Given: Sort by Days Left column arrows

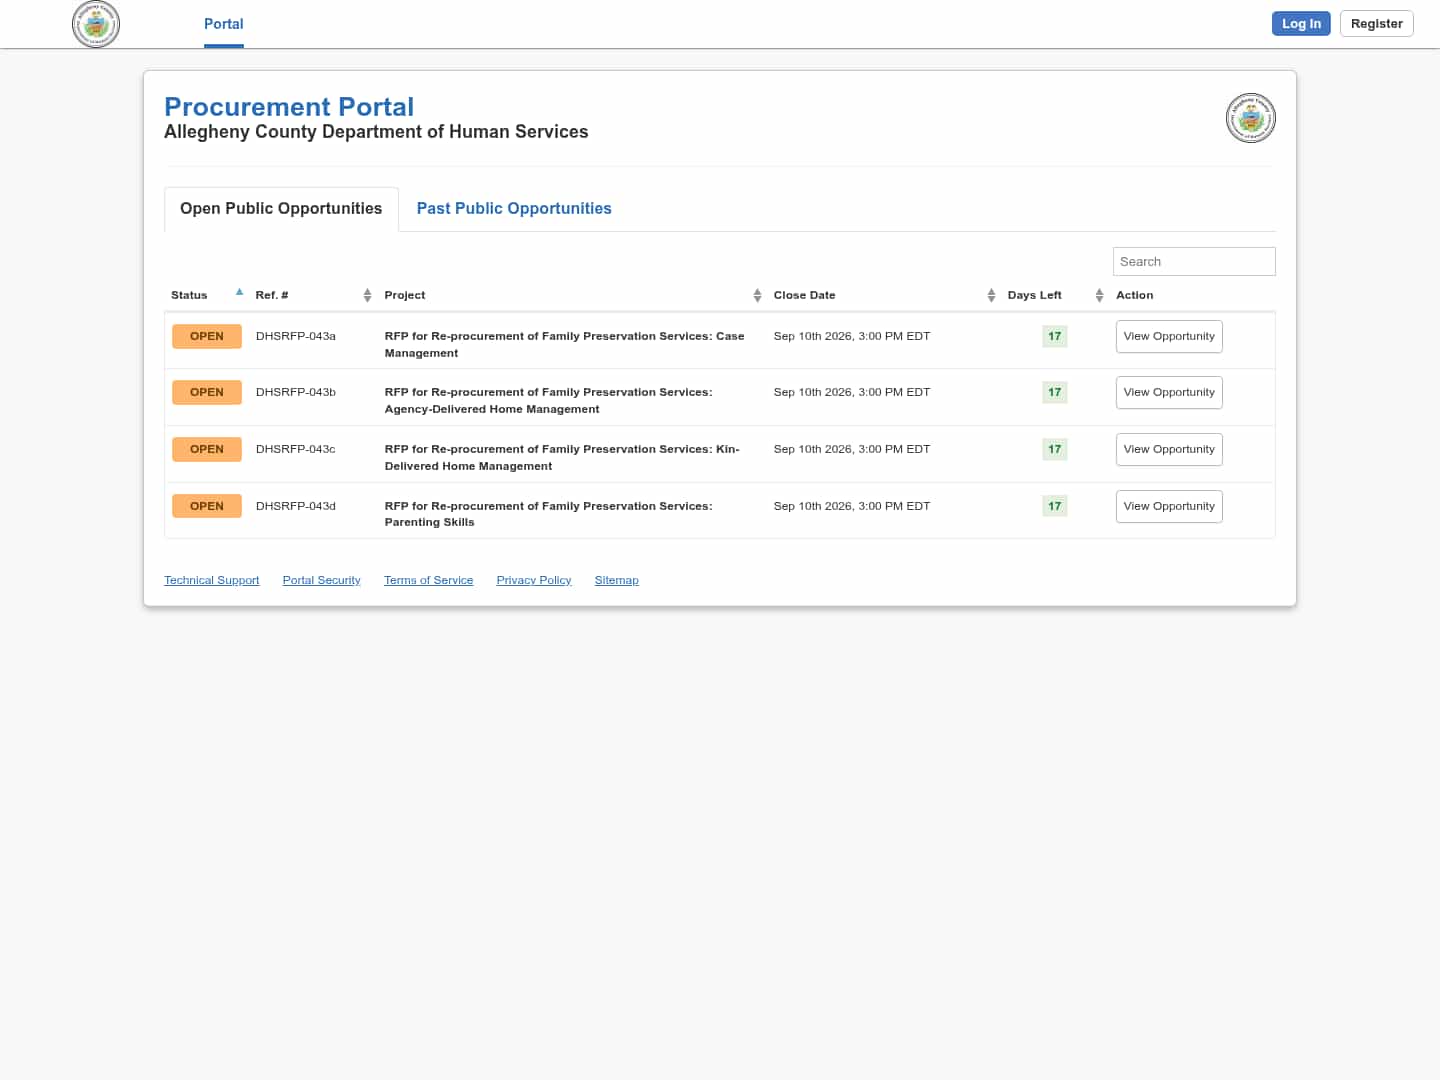Looking at the screenshot, I should [x=1099, y=295].
